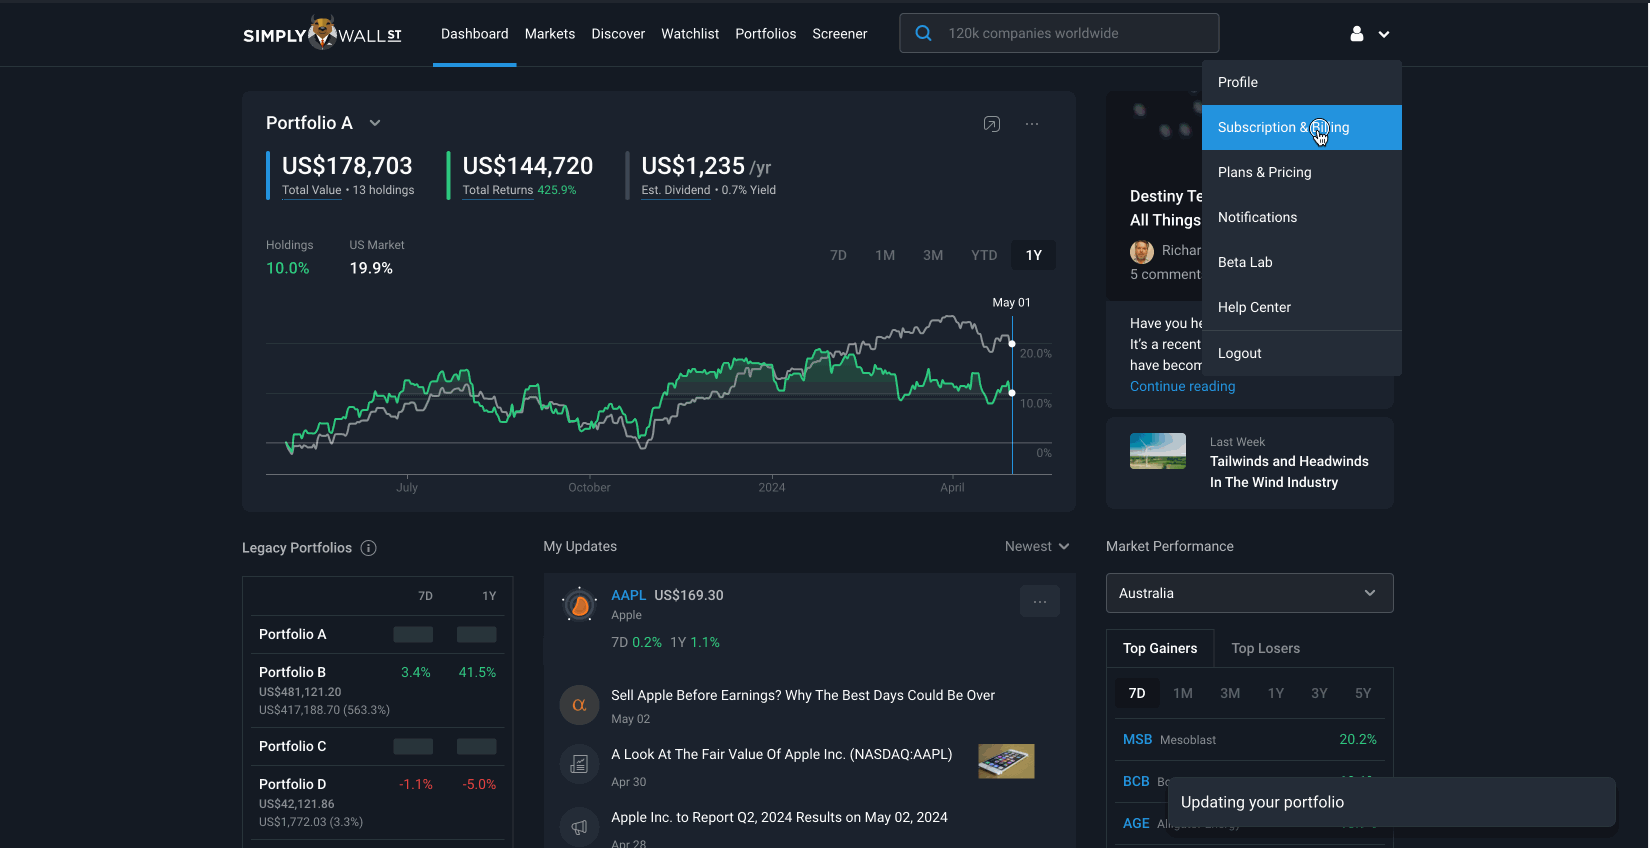Open Portfolio A more options ellipsis
Image resolution: width=1650 pixels, height=848 pixels.
pos(1032,124)
